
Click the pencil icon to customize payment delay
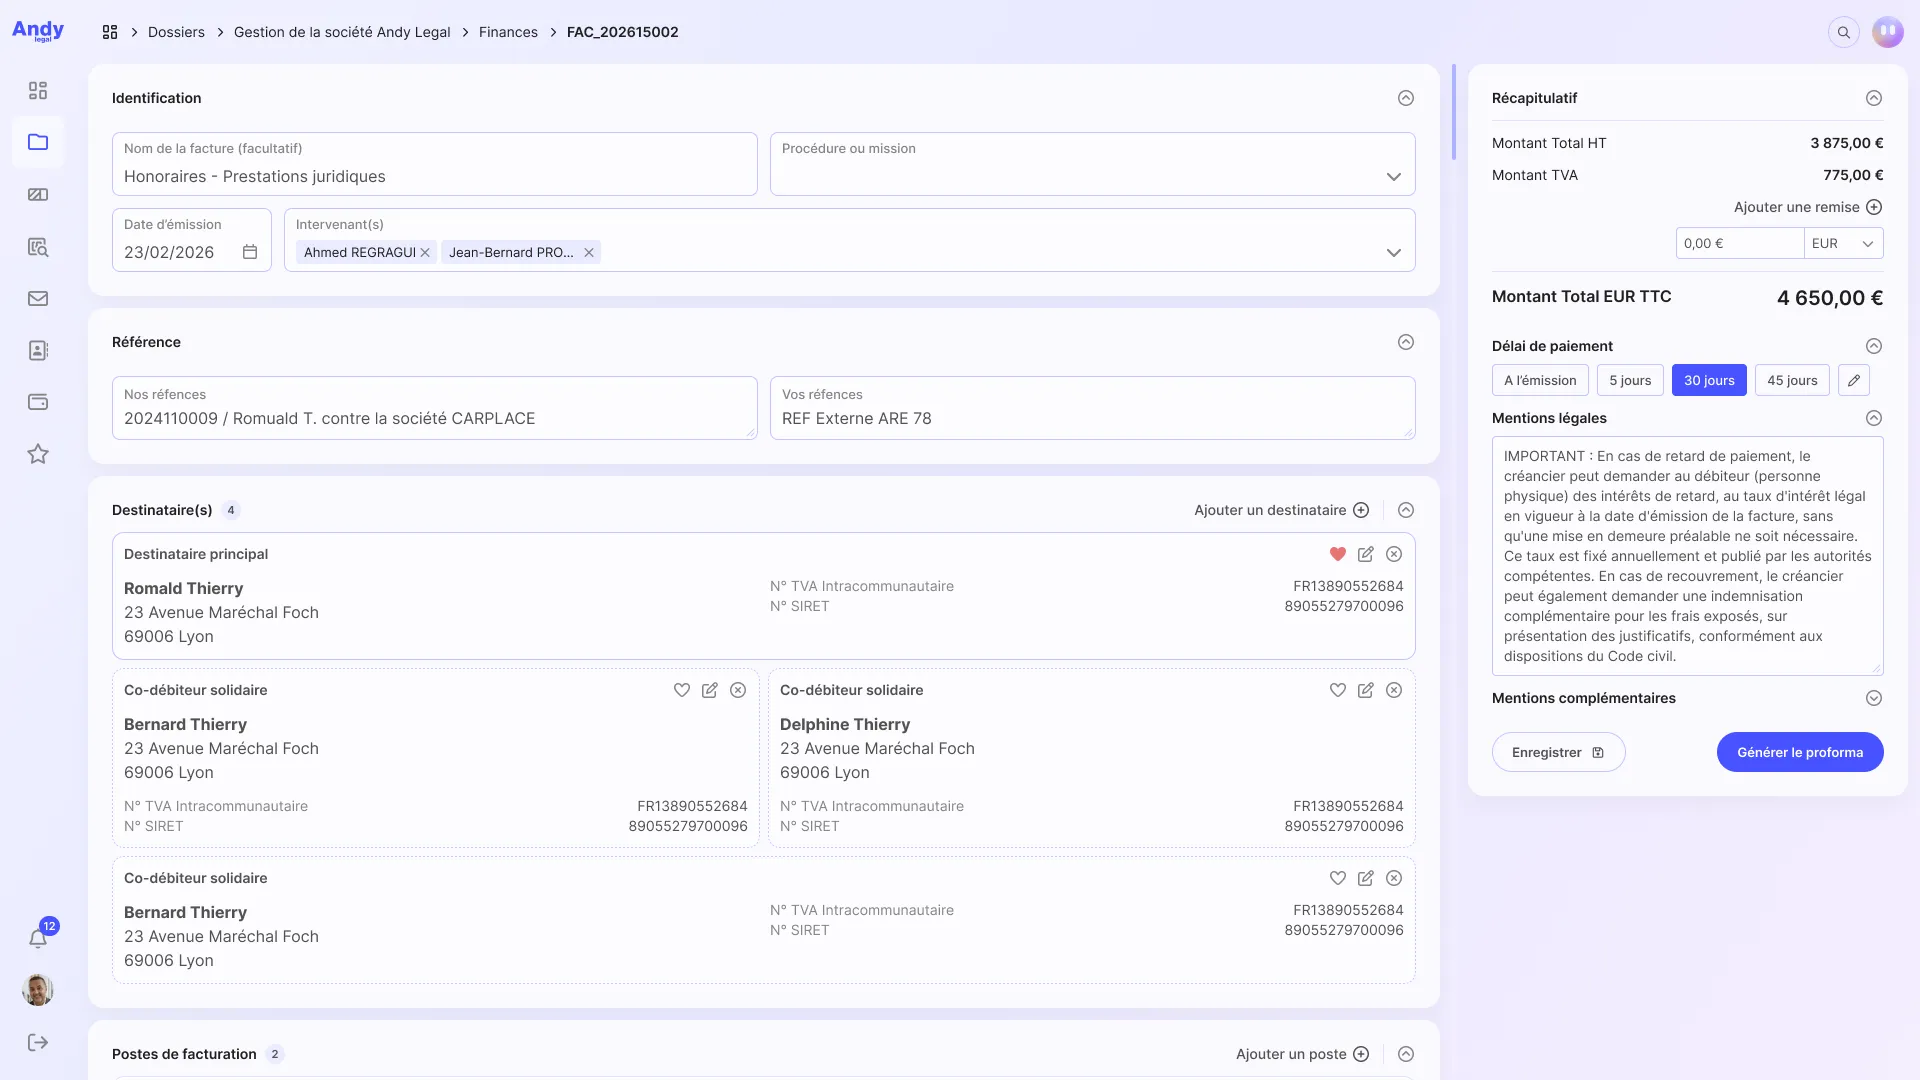point(1854,380)
